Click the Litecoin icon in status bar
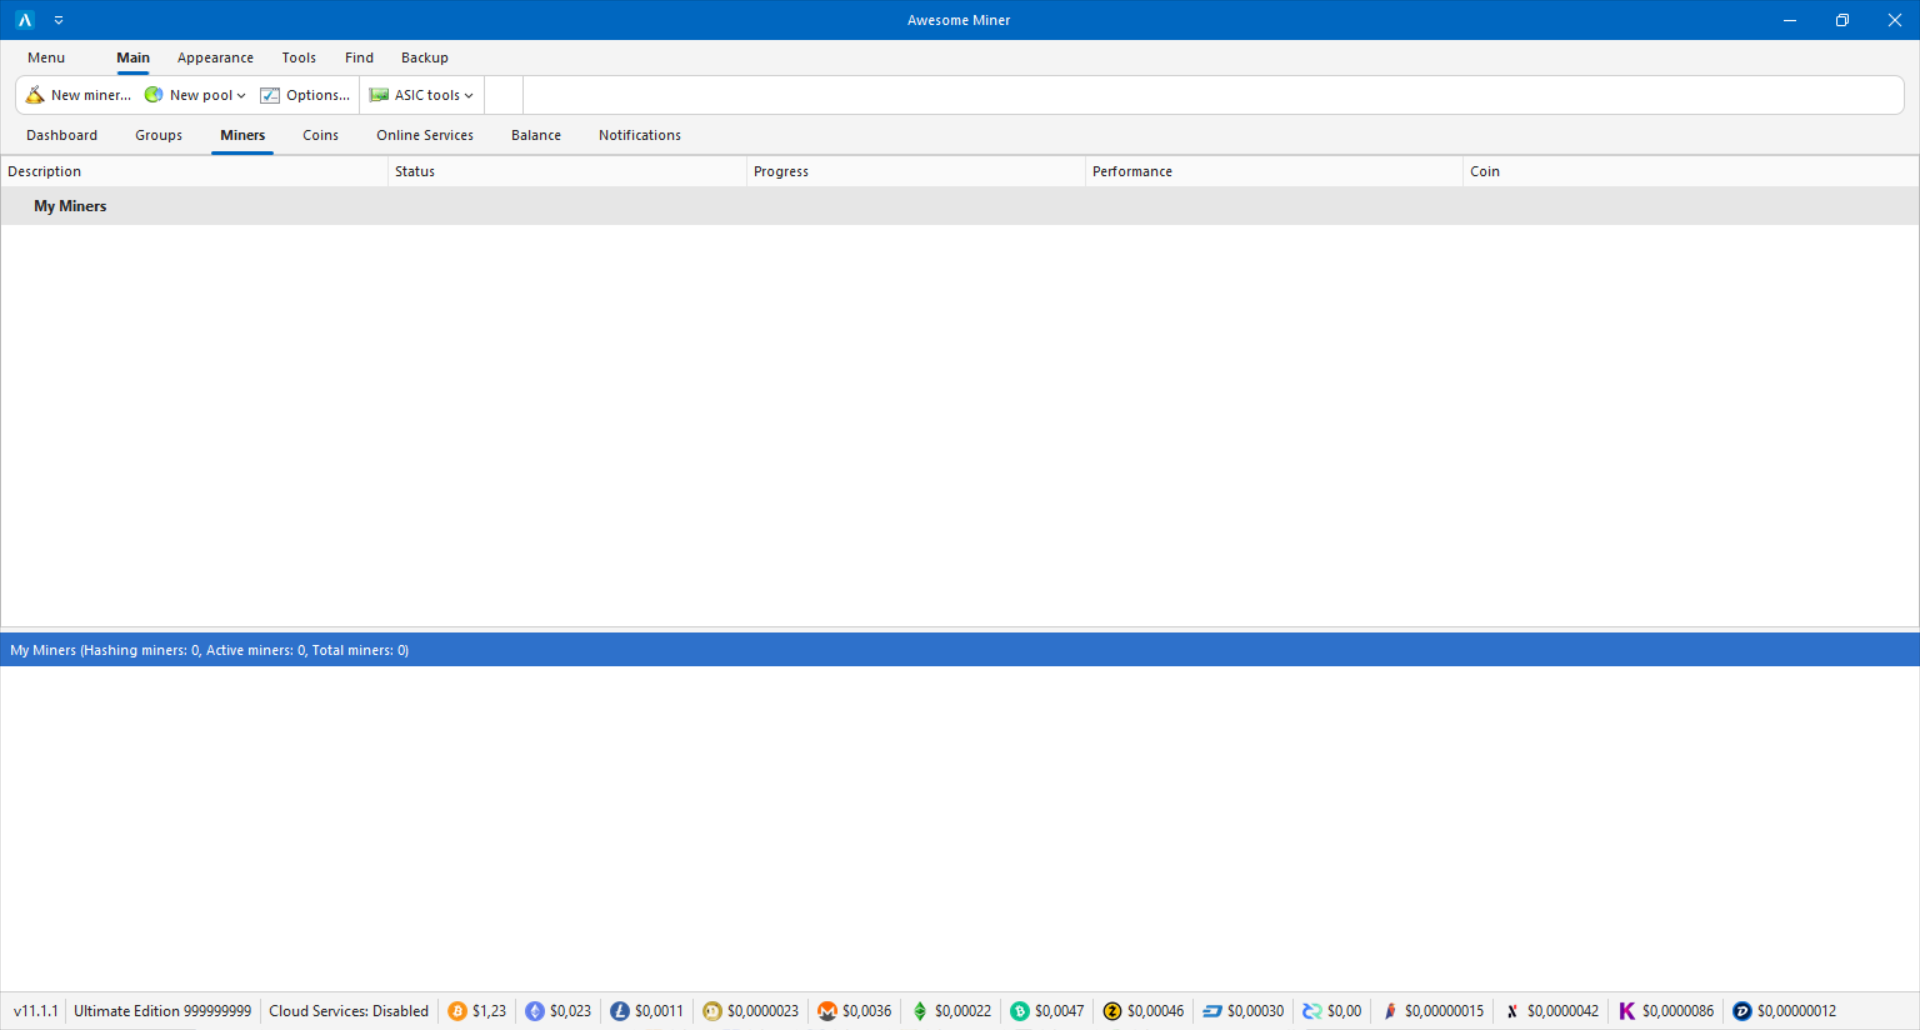Viewport: 1920px width, 1030px height. point(620,1011)
